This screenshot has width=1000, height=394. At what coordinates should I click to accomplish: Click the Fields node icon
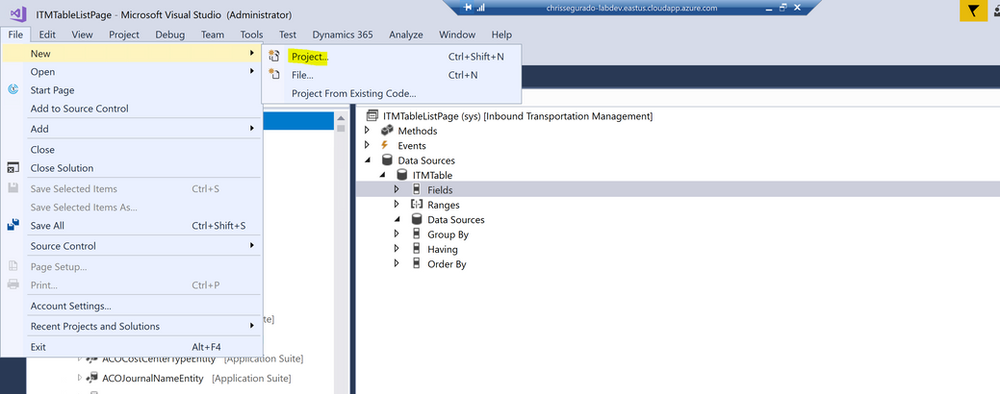pos(416,189)
